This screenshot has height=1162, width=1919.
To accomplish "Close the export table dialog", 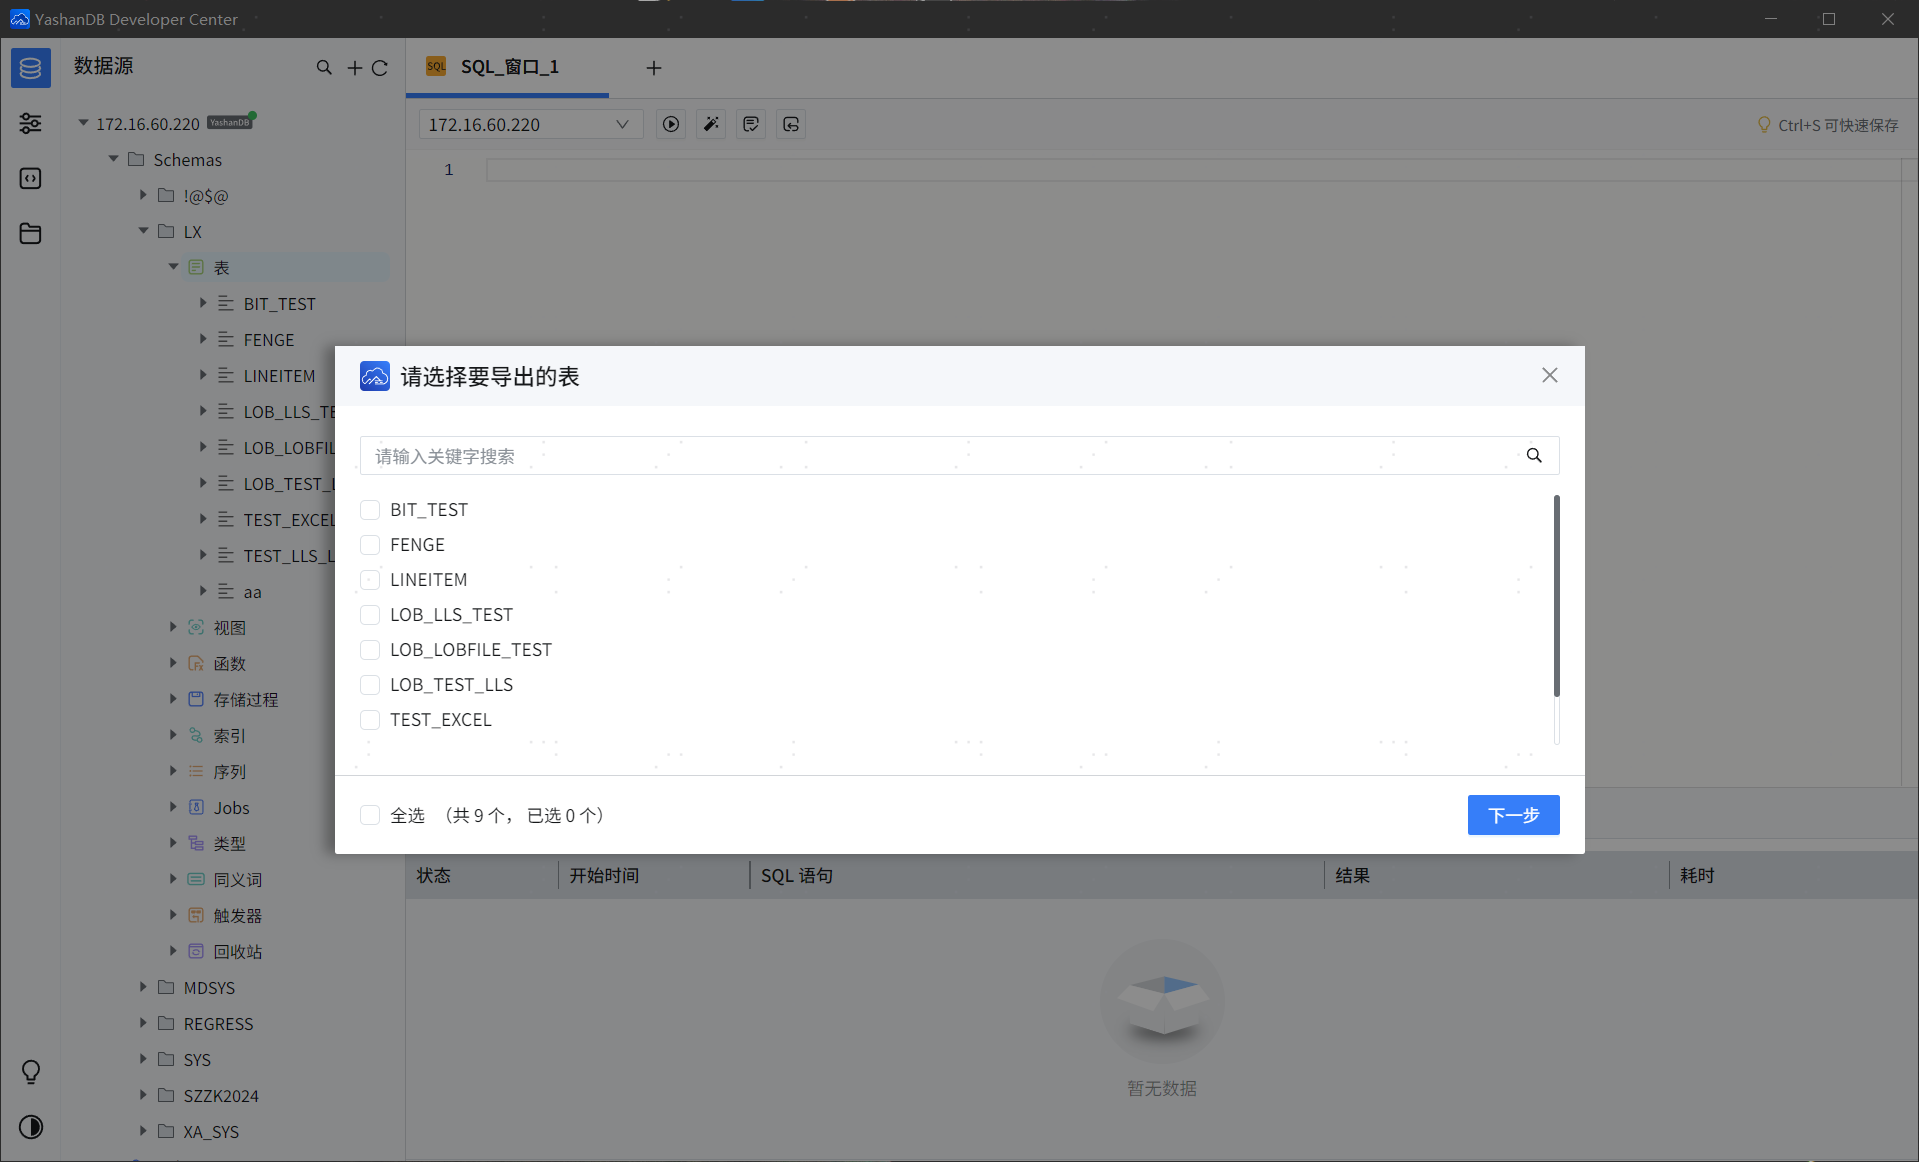I will (x=1549, y=375).
